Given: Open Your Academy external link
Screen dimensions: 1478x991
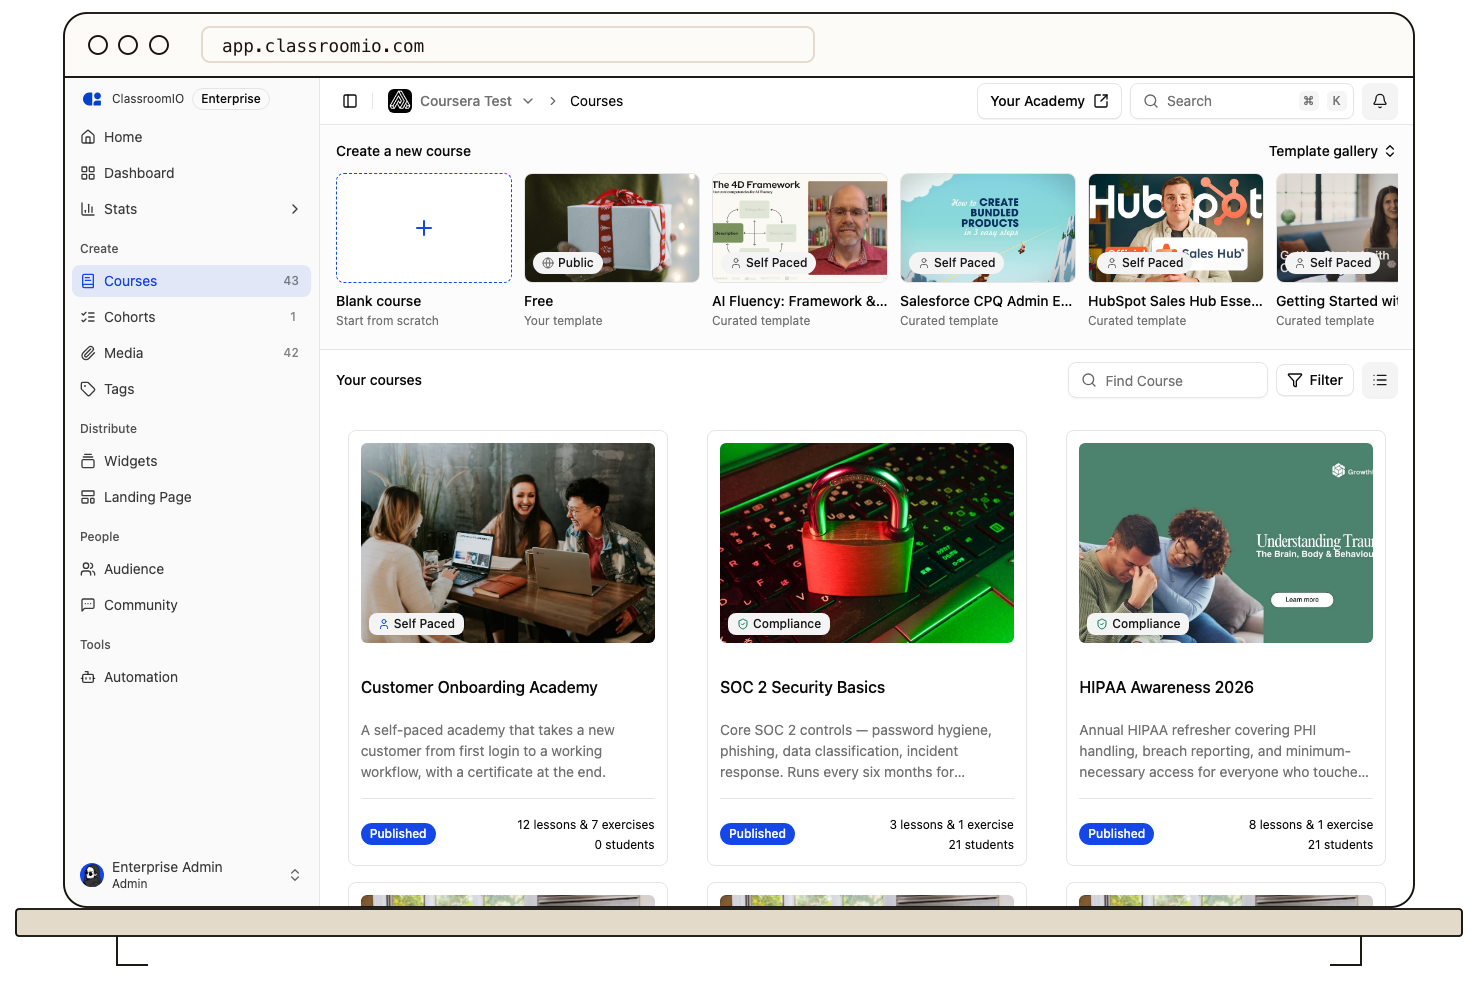Looking at the screenshot, I should click(1049, 101).
